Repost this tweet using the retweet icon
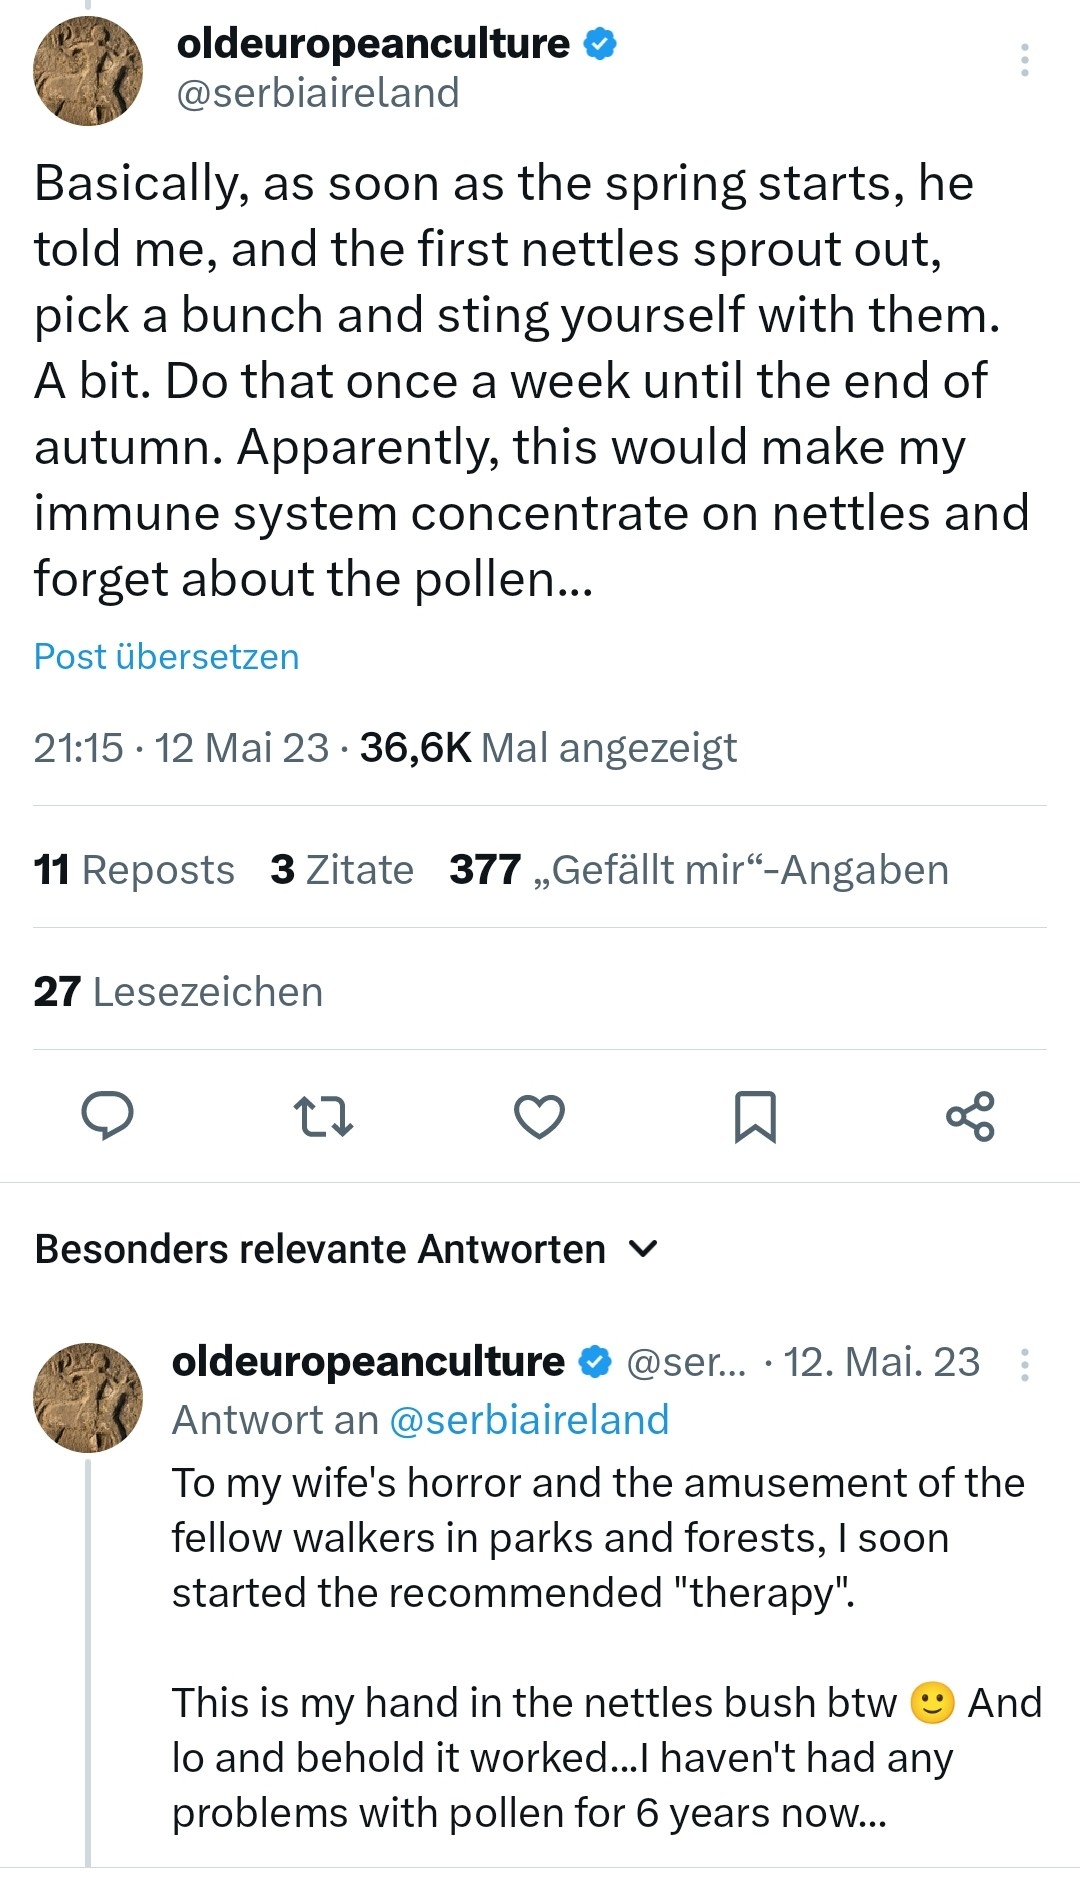Image resolution: width=1080 pixels, height=1892 pixels. (x=323, y=1116)
